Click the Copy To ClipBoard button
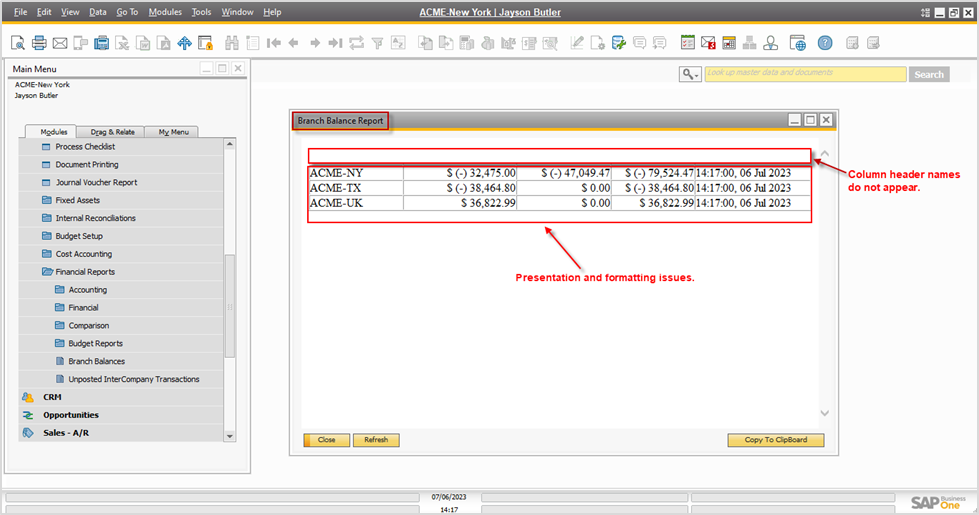 point(776,440)
